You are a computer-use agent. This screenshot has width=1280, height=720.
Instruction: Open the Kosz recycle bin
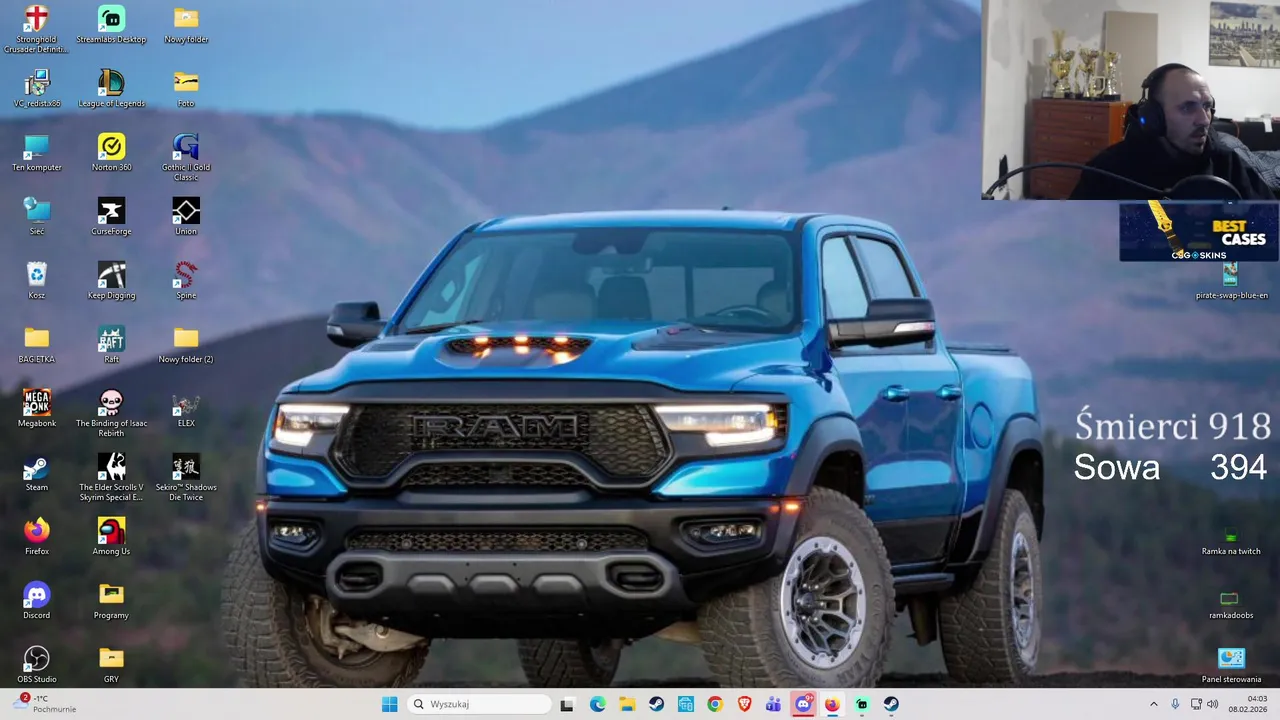(x=37, y=280)
